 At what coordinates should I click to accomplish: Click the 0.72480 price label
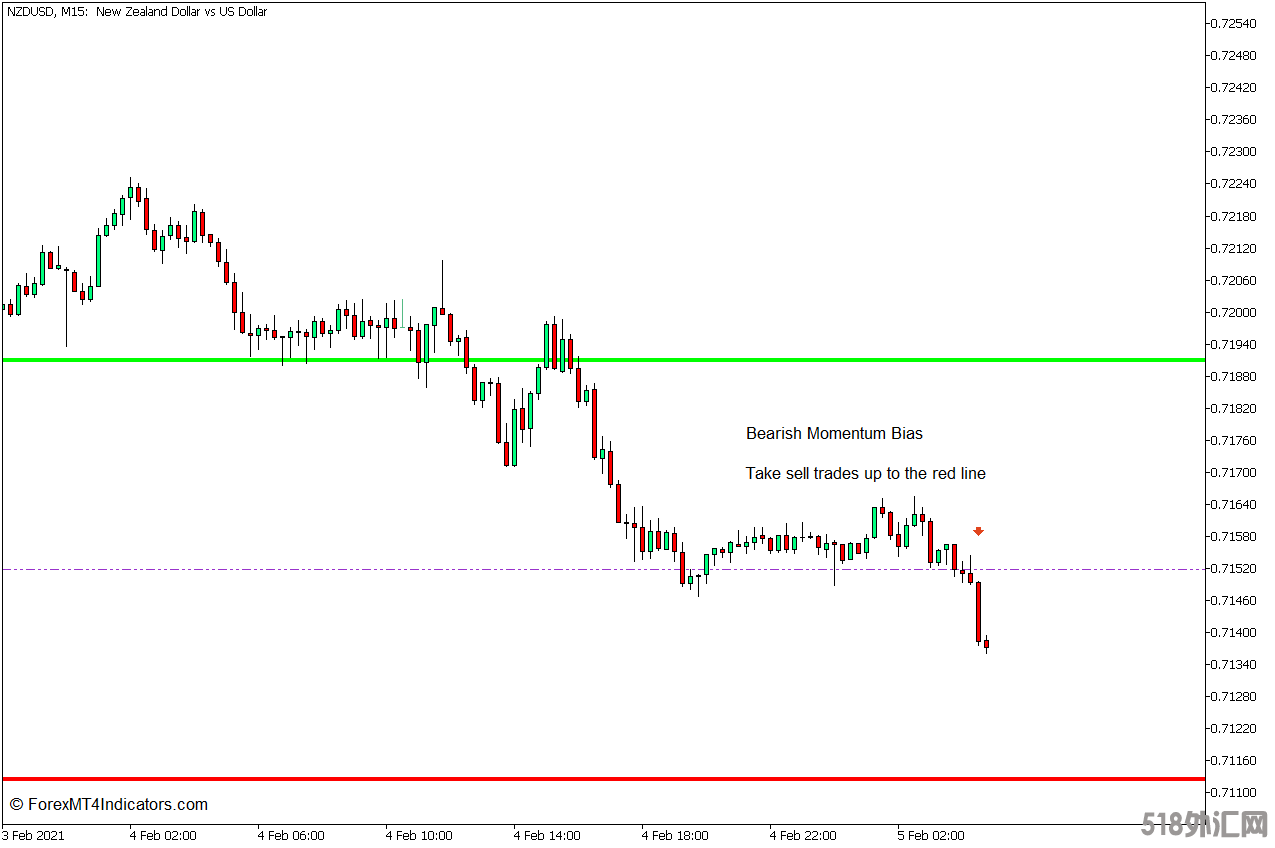point(1232,55)
